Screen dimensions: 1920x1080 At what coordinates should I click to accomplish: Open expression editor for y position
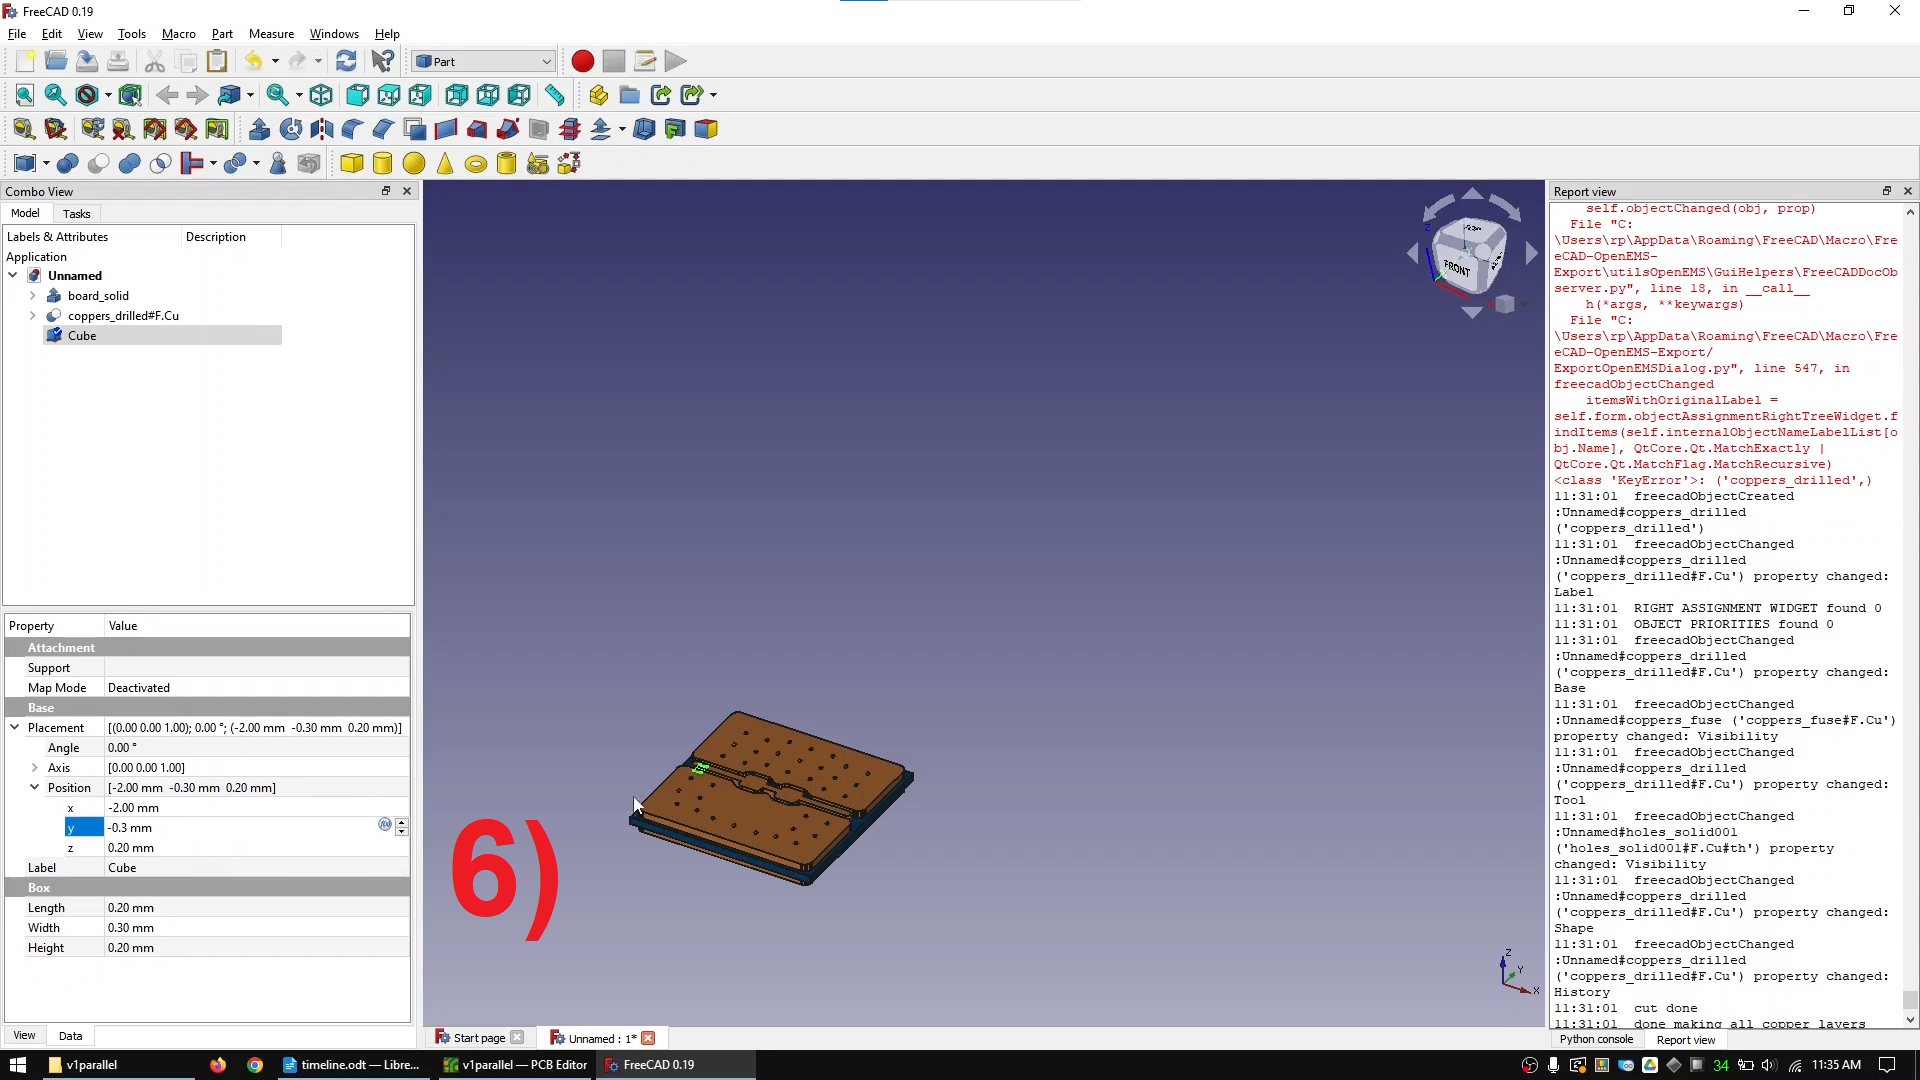coord(385,825)
